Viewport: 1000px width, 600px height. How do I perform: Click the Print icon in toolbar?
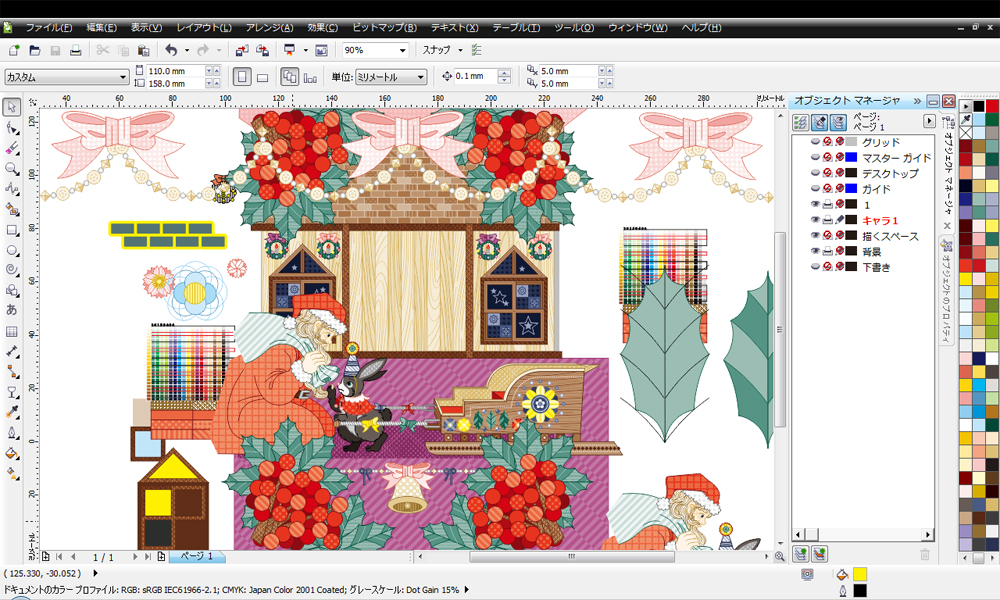[74, 50]
